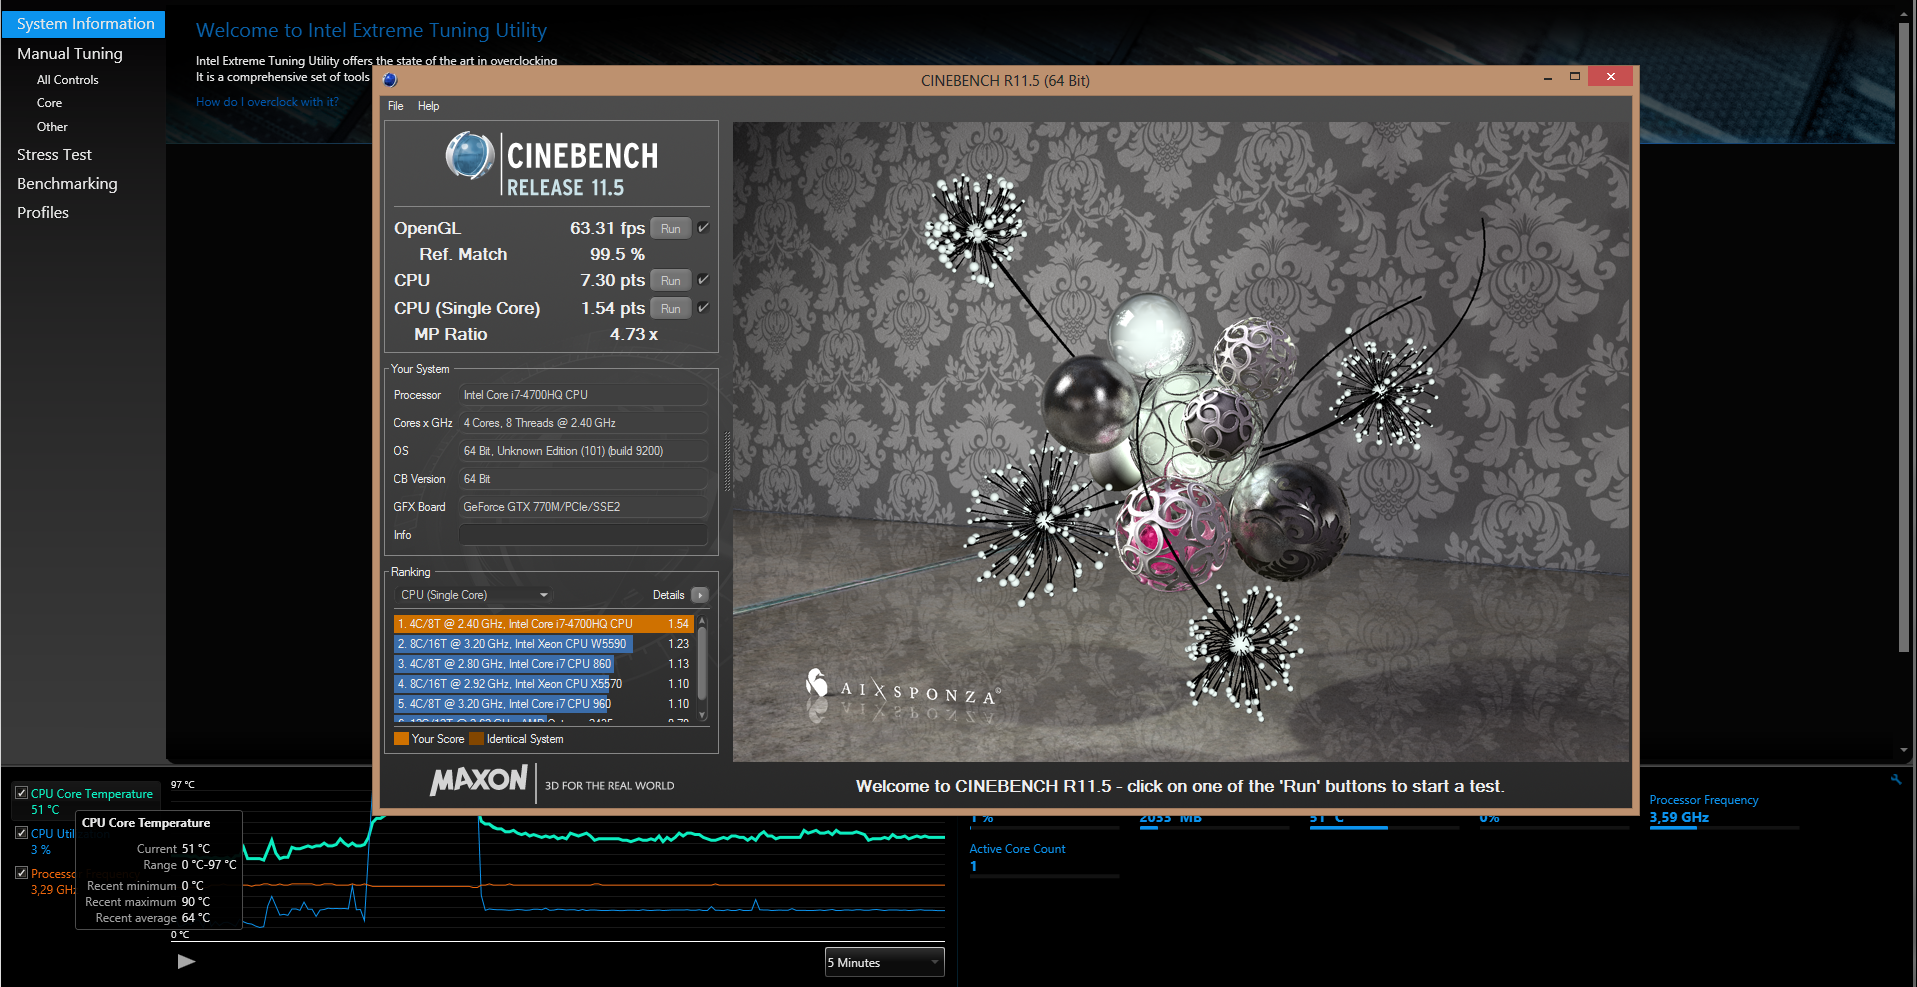
Task: Toggle the CPU test checkbox
Action: [703, 280]
